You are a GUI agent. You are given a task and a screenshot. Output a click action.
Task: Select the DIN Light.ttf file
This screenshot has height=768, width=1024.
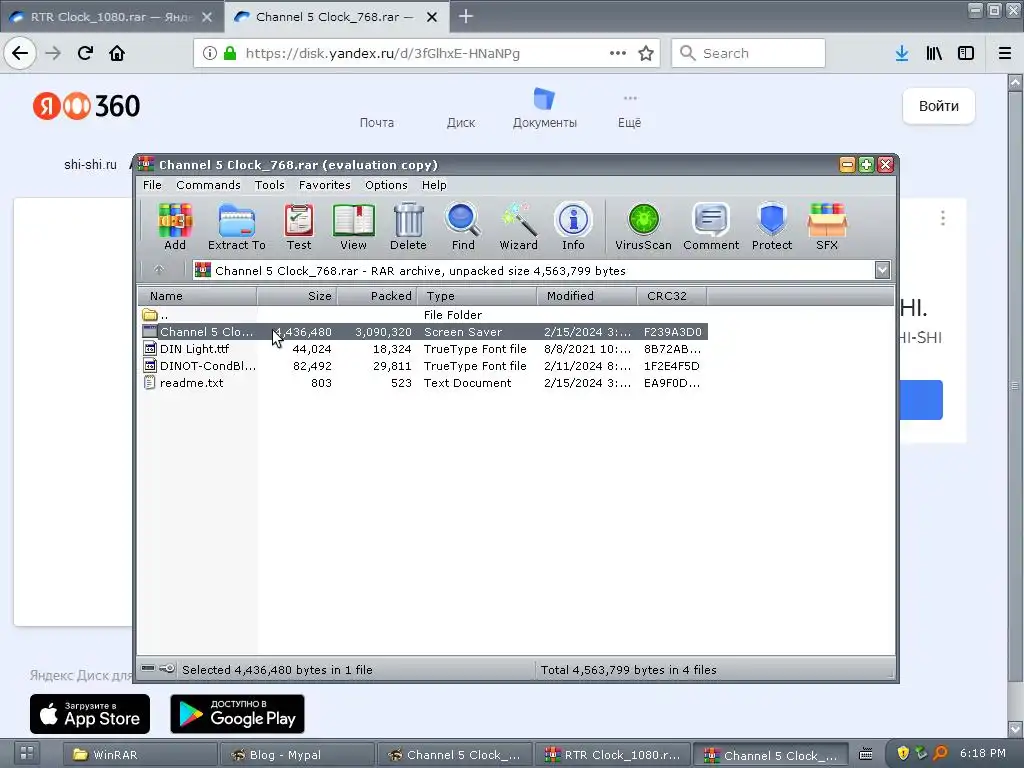(x=423, y=349)
